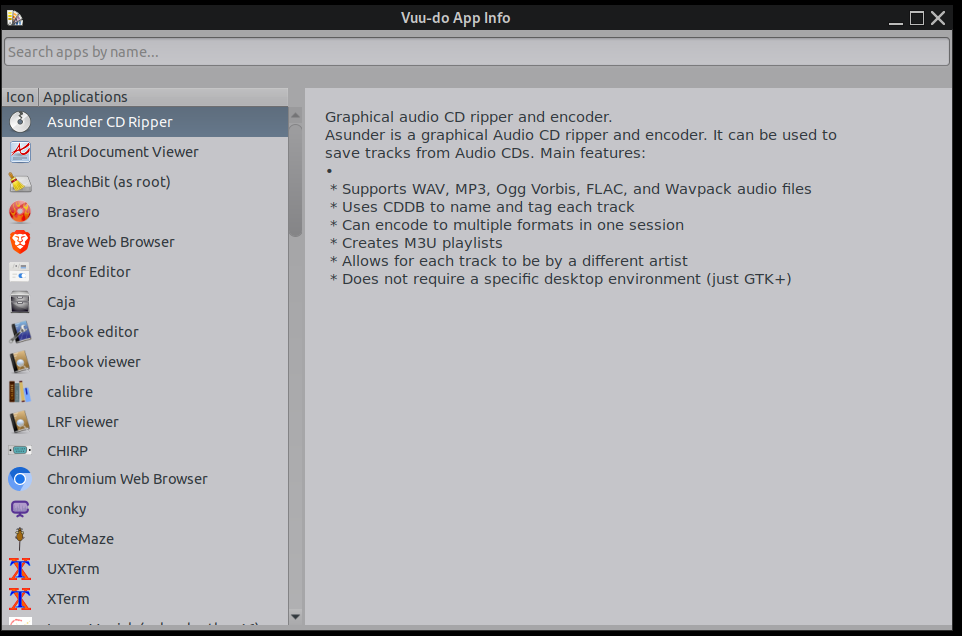Select dconf Editor in the list
The width and height of the screenshot is (962, 636).
point(145,272)
